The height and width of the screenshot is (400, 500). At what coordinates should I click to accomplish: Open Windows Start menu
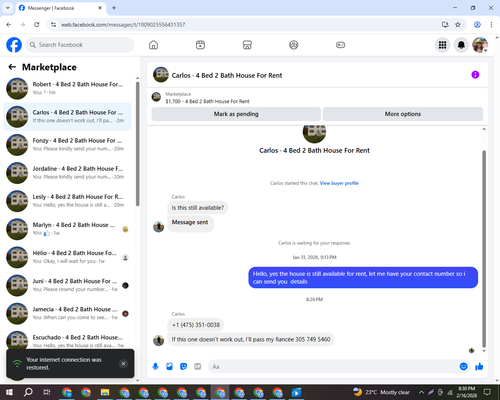(9, 392)
